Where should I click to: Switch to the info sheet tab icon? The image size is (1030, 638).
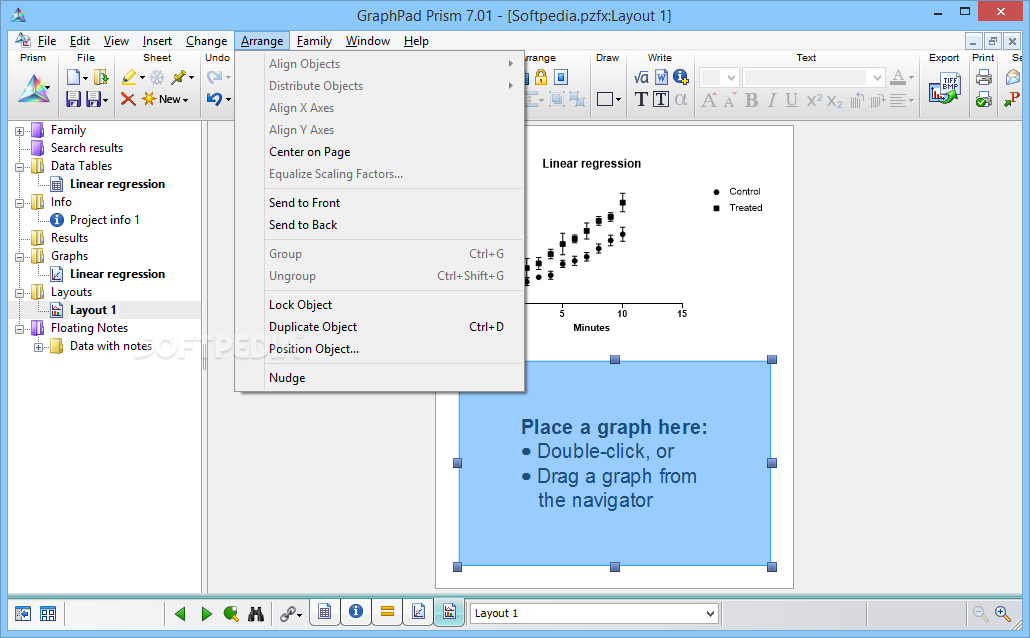click(356, 612)
